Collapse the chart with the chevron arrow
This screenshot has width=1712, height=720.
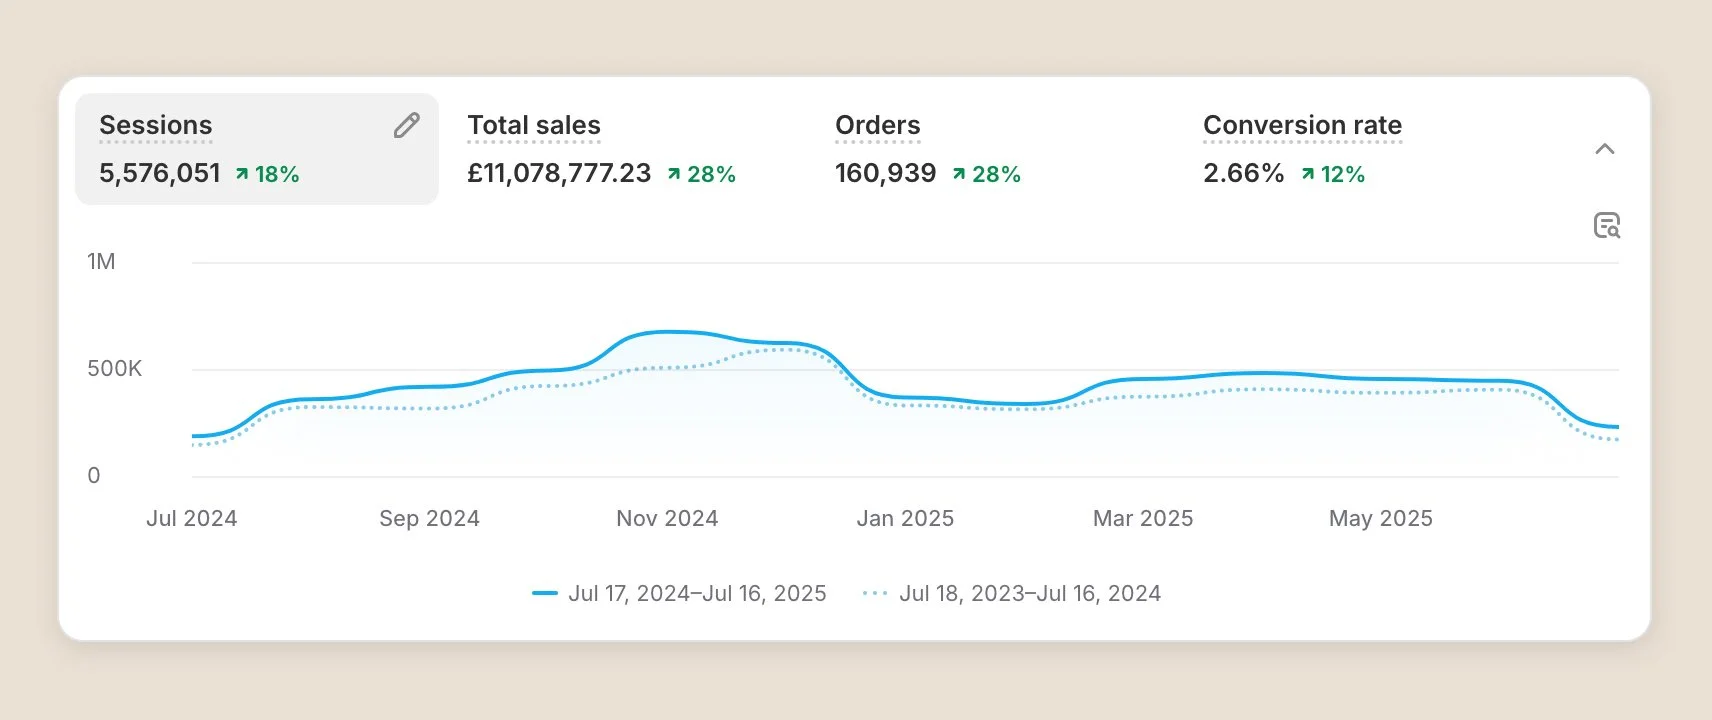tap(1605, 149)
